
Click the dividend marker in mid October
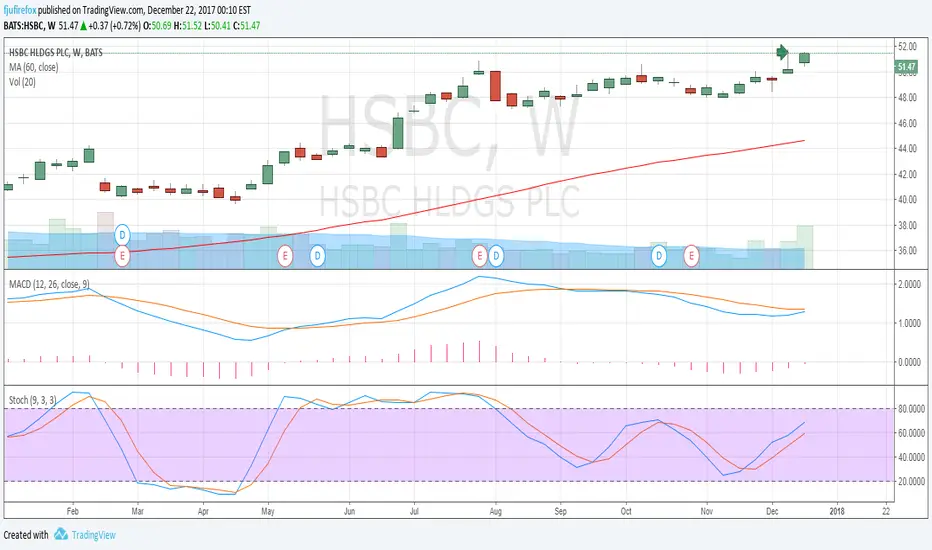coord(659,256)
